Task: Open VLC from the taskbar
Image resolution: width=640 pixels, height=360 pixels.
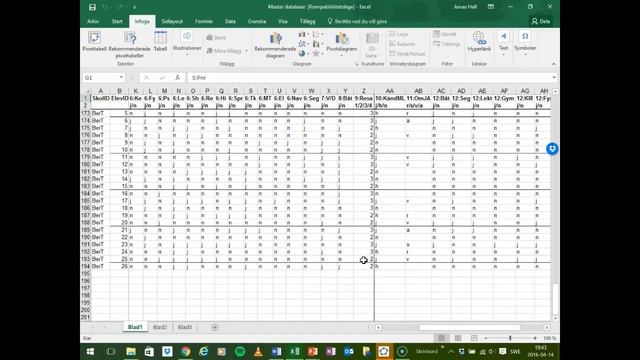Action: [258, 351]
